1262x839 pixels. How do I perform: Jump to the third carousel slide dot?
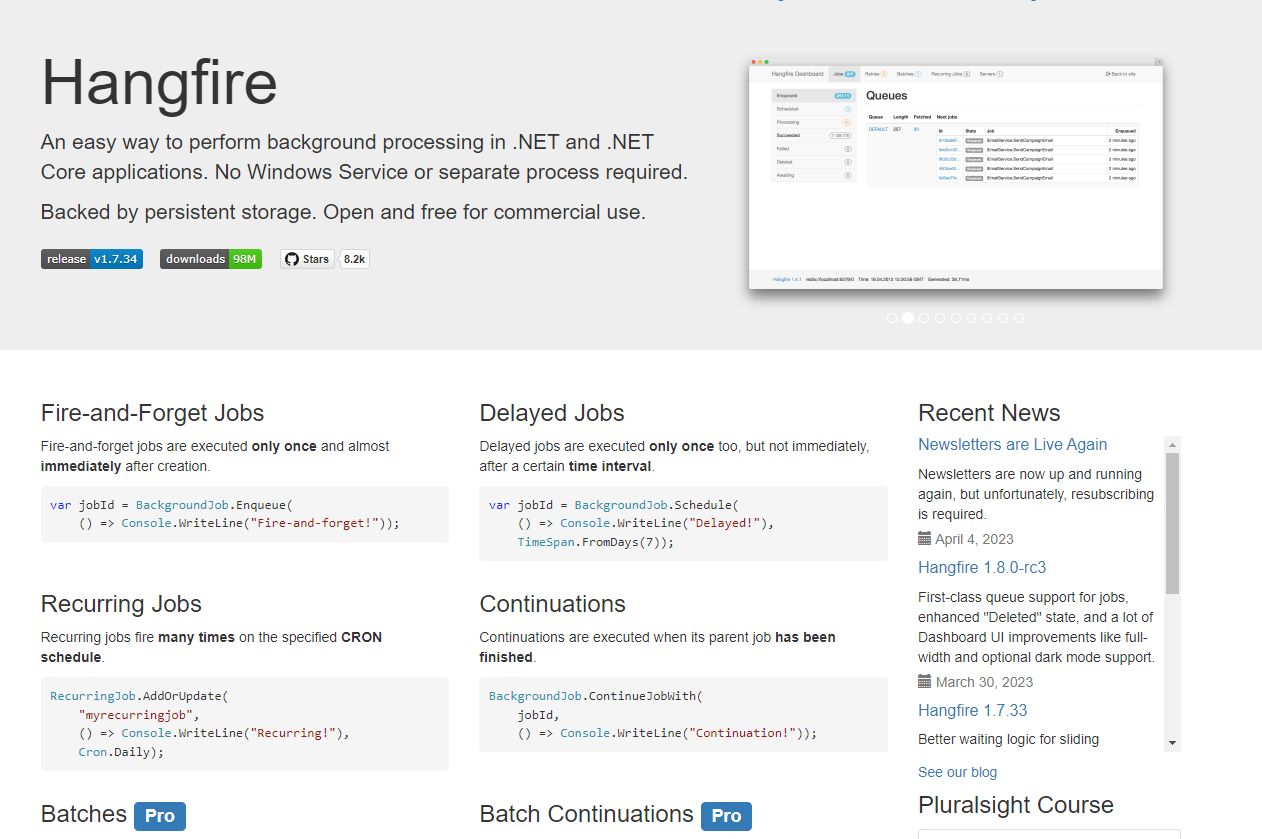[924, 318]
